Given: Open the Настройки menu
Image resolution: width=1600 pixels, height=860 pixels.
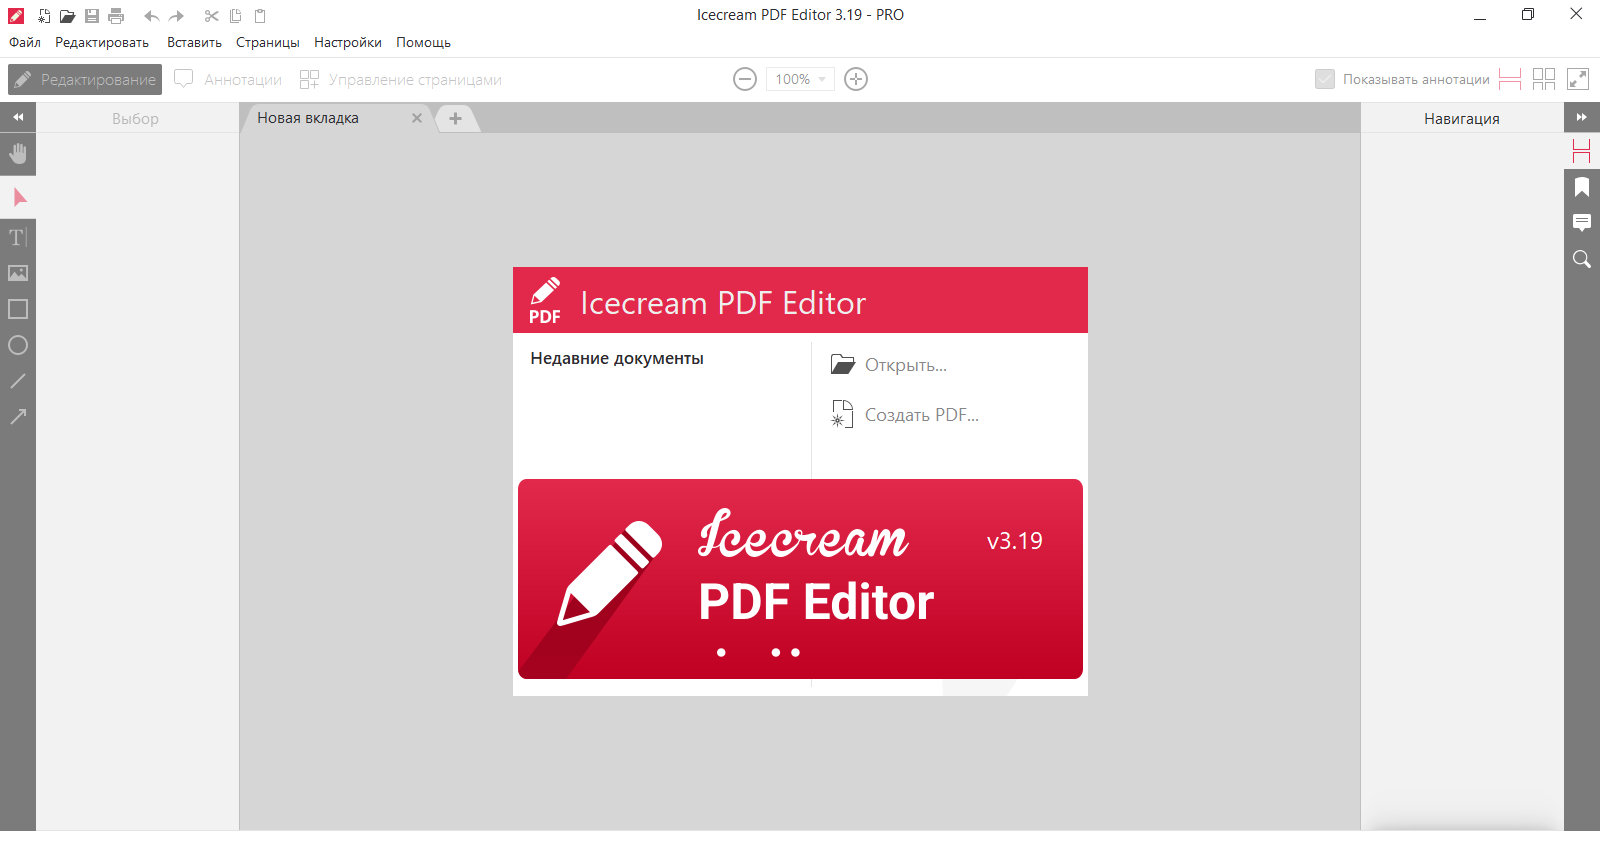Looking at the screenshot, I should coord(348,42).
